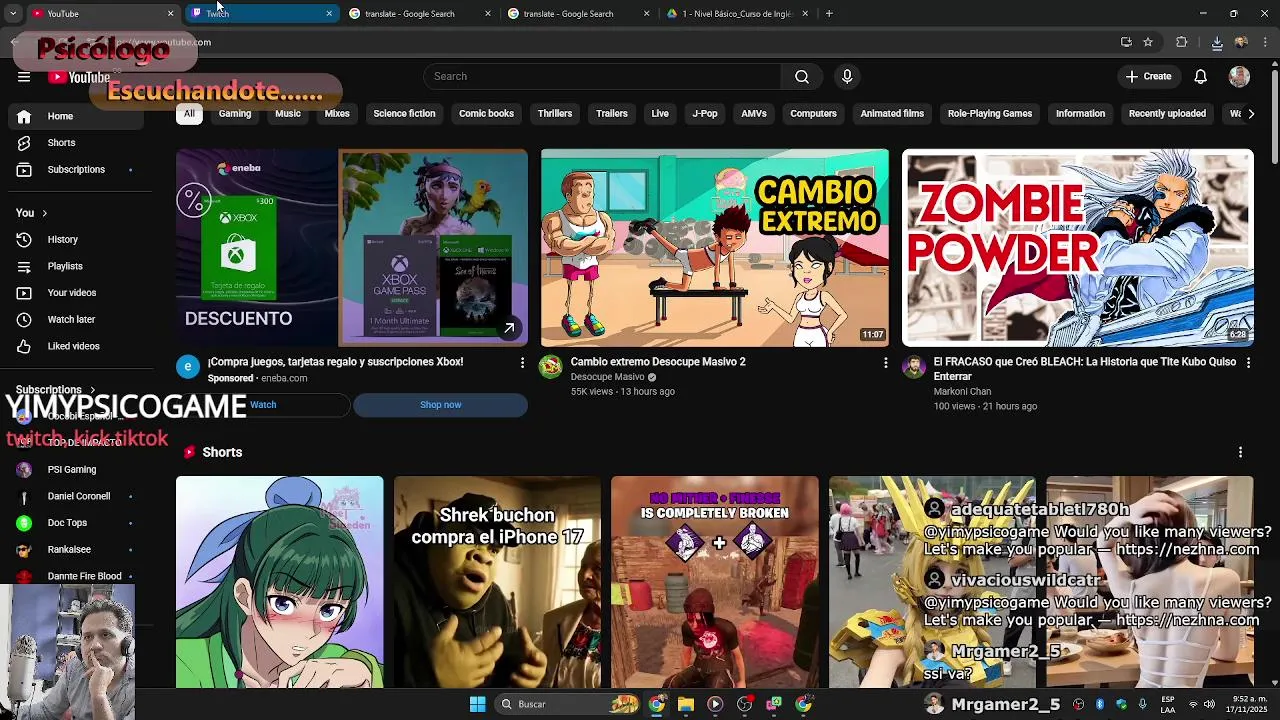The width and height of the screenshot is (1280, 720).
Task: Click the taskbar volume icon
Action: tap(1209, 704)
